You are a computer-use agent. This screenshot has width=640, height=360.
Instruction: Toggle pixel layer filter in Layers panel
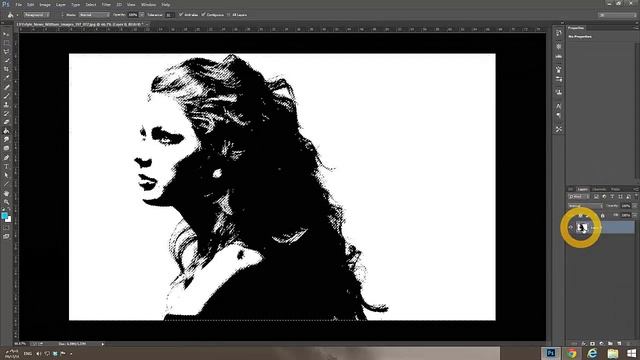pyautogui.click(x=596, y=197)
